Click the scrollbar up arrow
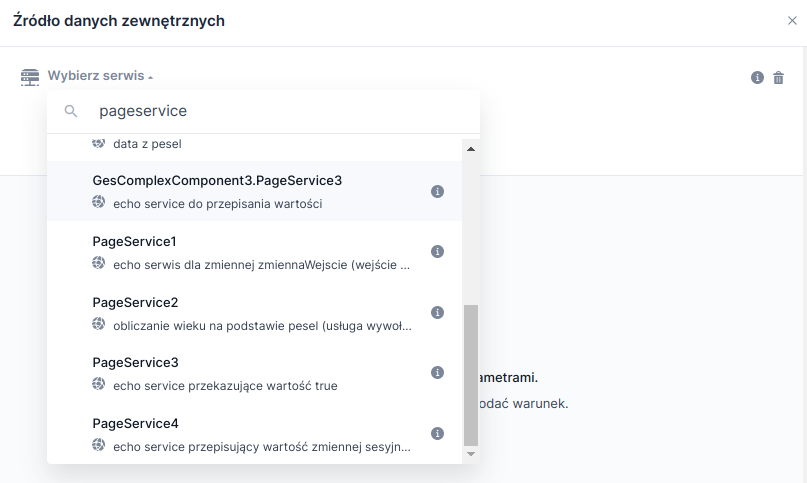The height and width of the screenshot is (483, 807). [x=471, y=149]
